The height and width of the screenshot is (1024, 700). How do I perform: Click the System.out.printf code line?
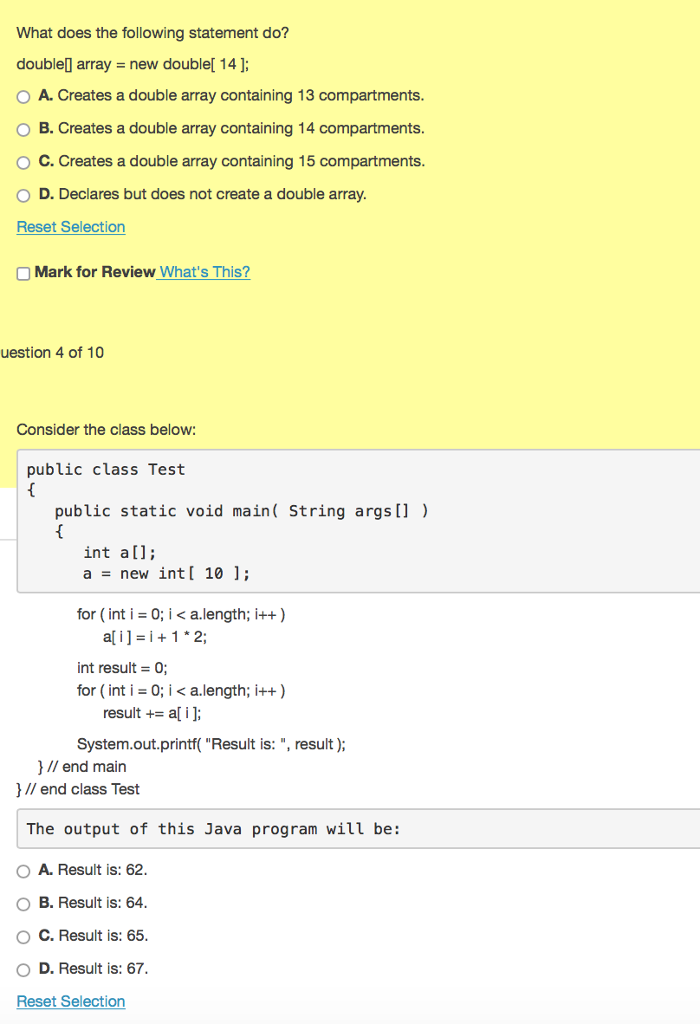(212, 744)
